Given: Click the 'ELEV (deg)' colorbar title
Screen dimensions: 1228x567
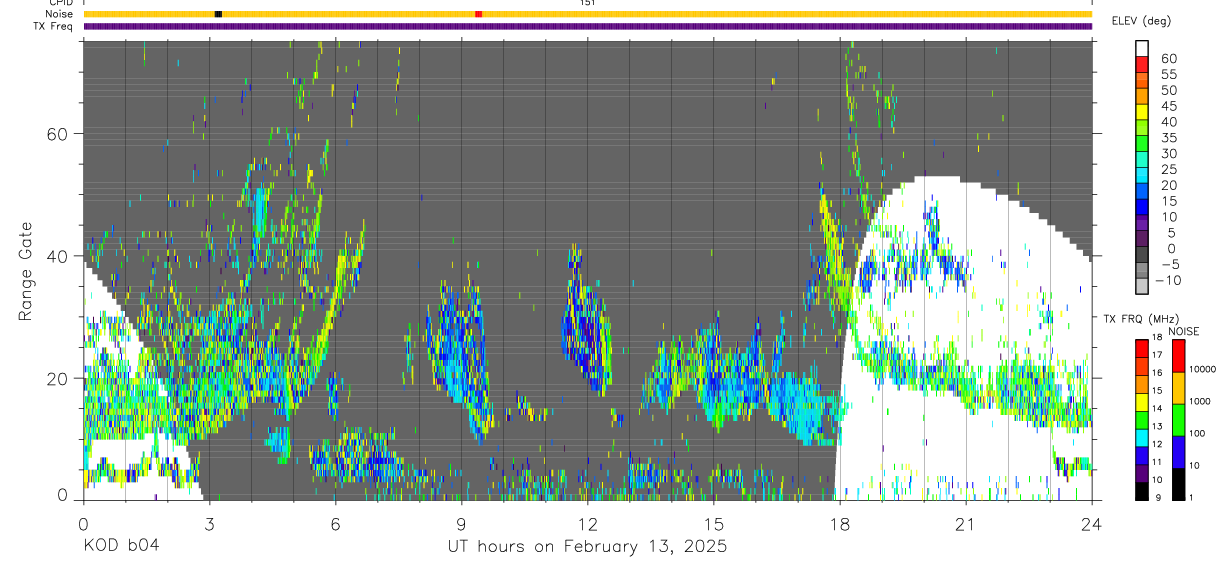Looking at the screenshot, I should [1141, 21].
